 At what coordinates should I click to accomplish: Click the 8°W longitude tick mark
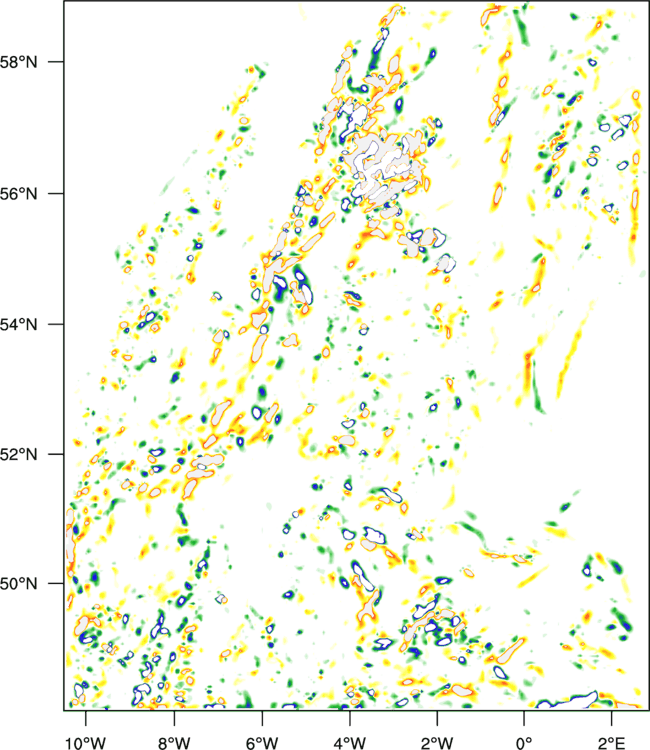174,718
